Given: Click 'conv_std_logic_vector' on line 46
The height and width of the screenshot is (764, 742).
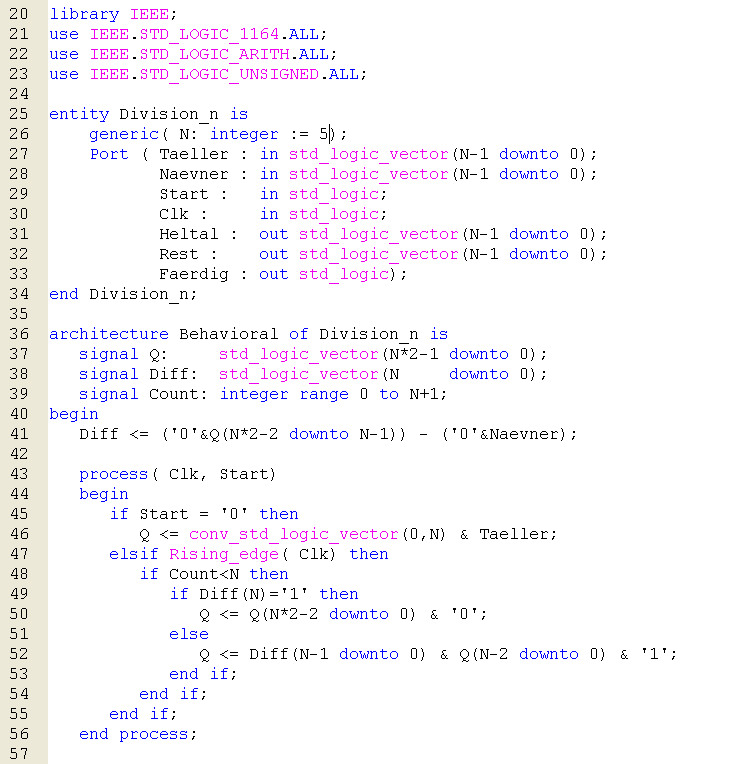Looking at the screenshot, I should click(293, 534).
